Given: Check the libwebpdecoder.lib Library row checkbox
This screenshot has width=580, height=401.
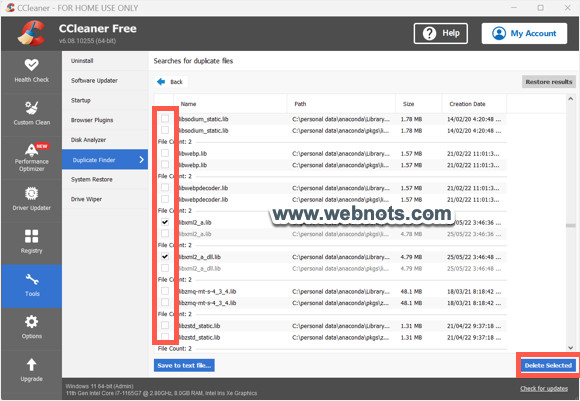Looking at the screenshot, I should pyautogui.click(x=165, y=188).
